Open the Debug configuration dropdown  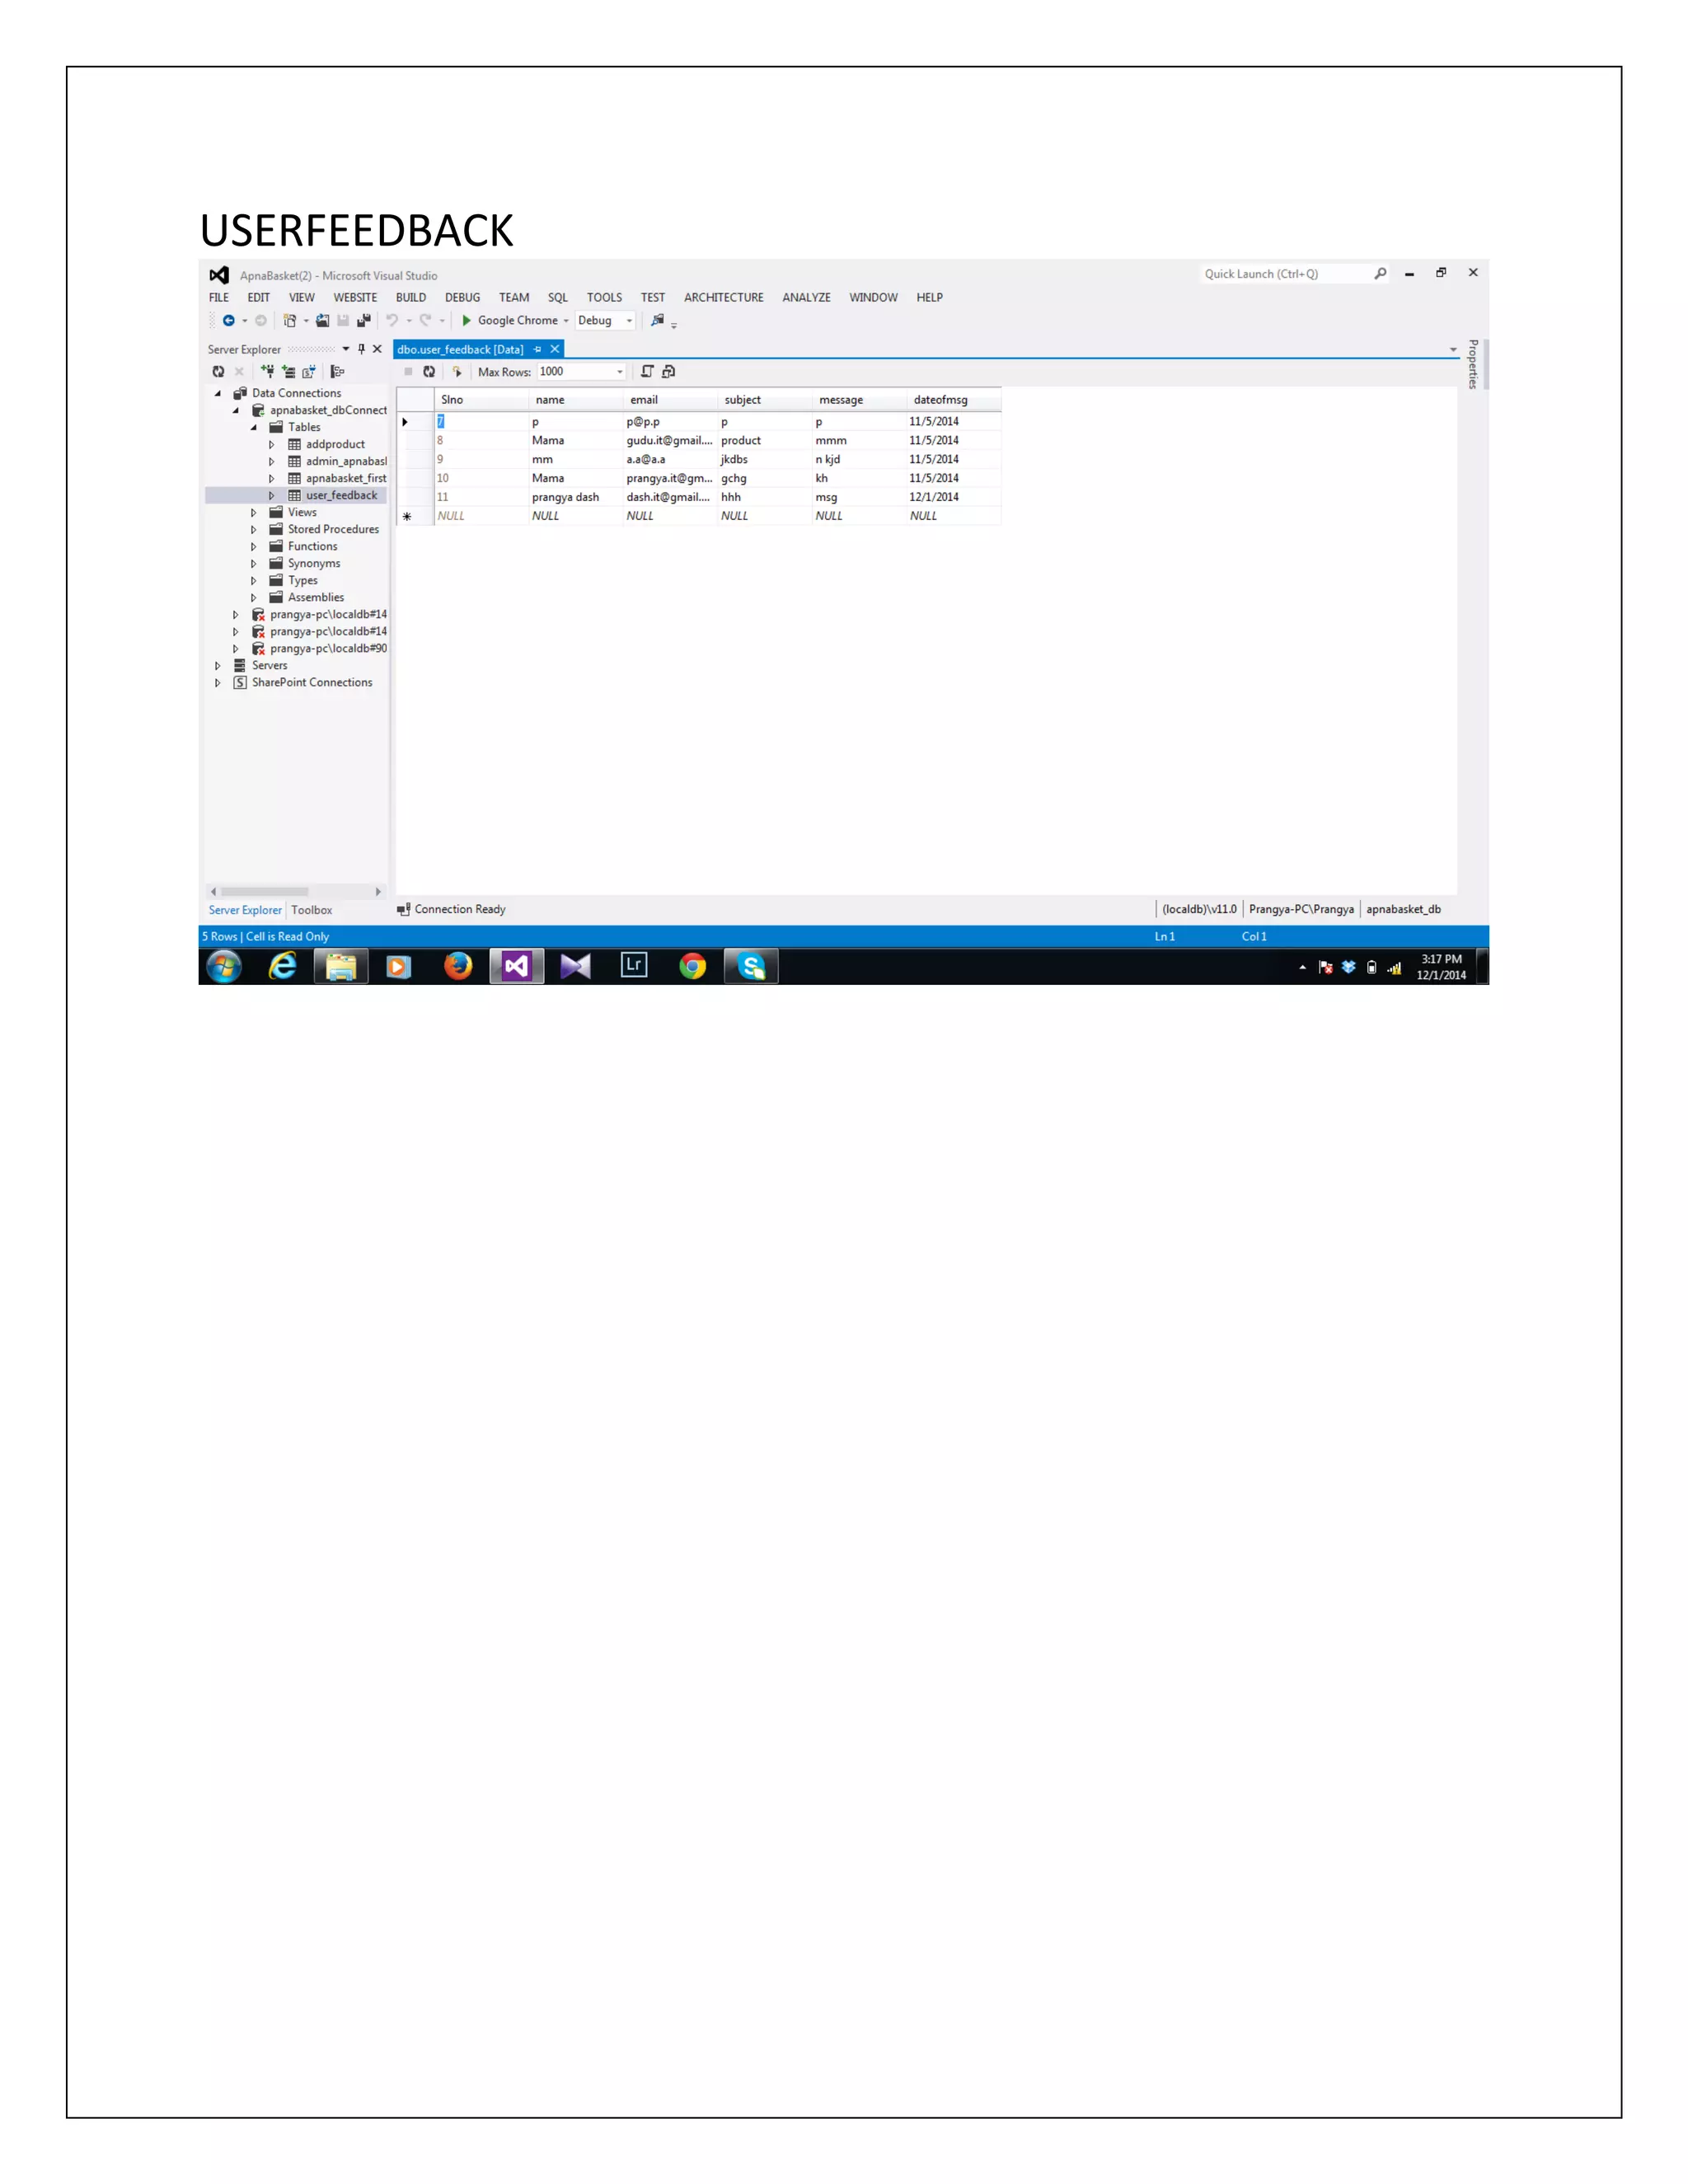629,321
